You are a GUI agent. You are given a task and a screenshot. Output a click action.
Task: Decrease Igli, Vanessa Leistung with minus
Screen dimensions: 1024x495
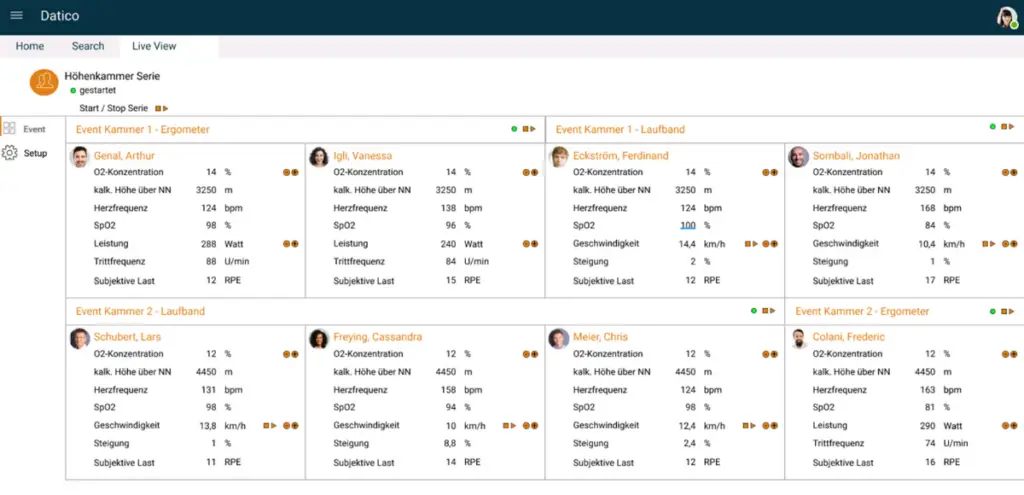pos(526,244)
